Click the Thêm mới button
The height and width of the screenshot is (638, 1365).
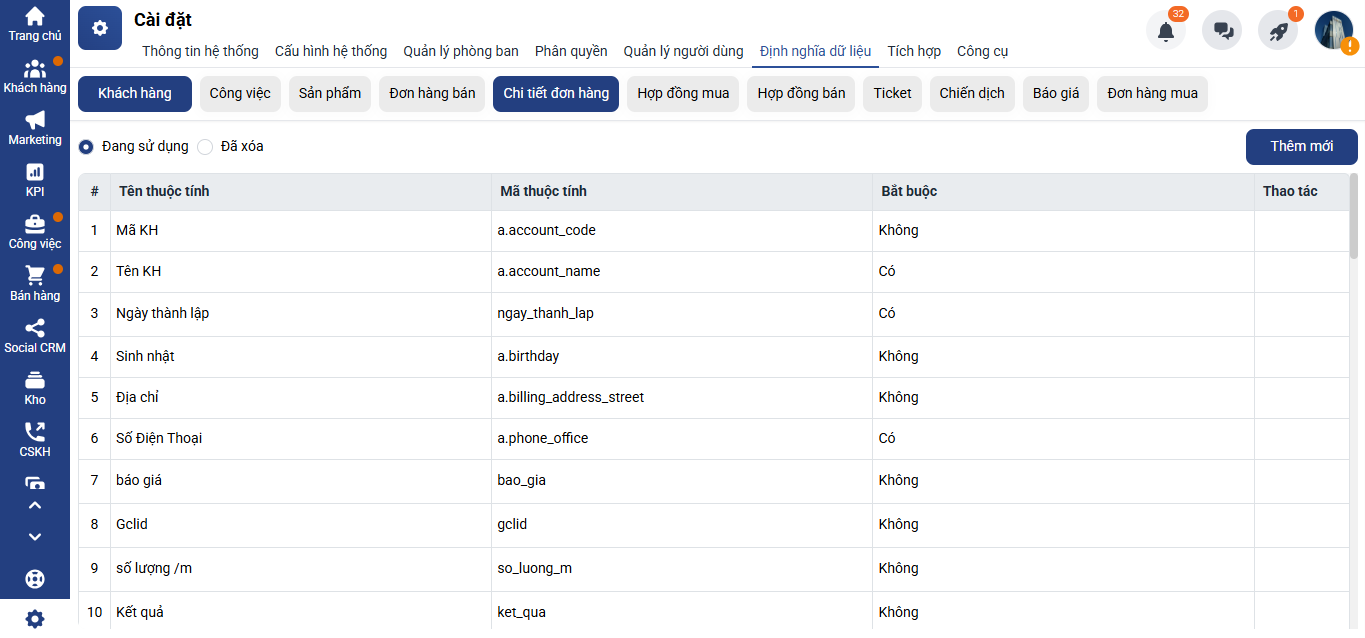pos(1301,146)
